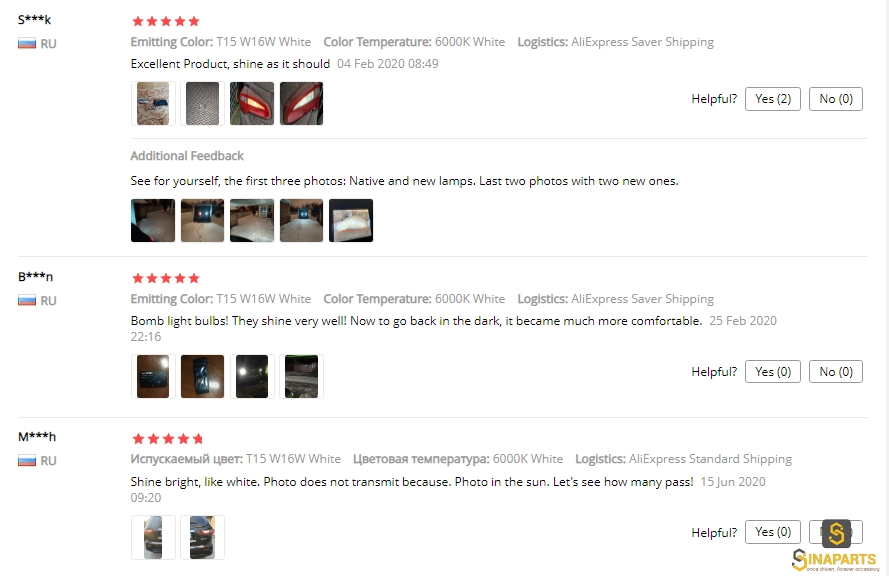Click five-star rating of S***k's review

coord(166,22)
